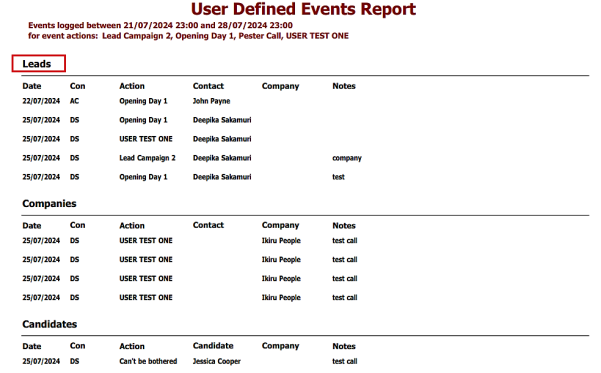
Task: Click the Notes column header under Leads
Action: (x=344, y=86)
